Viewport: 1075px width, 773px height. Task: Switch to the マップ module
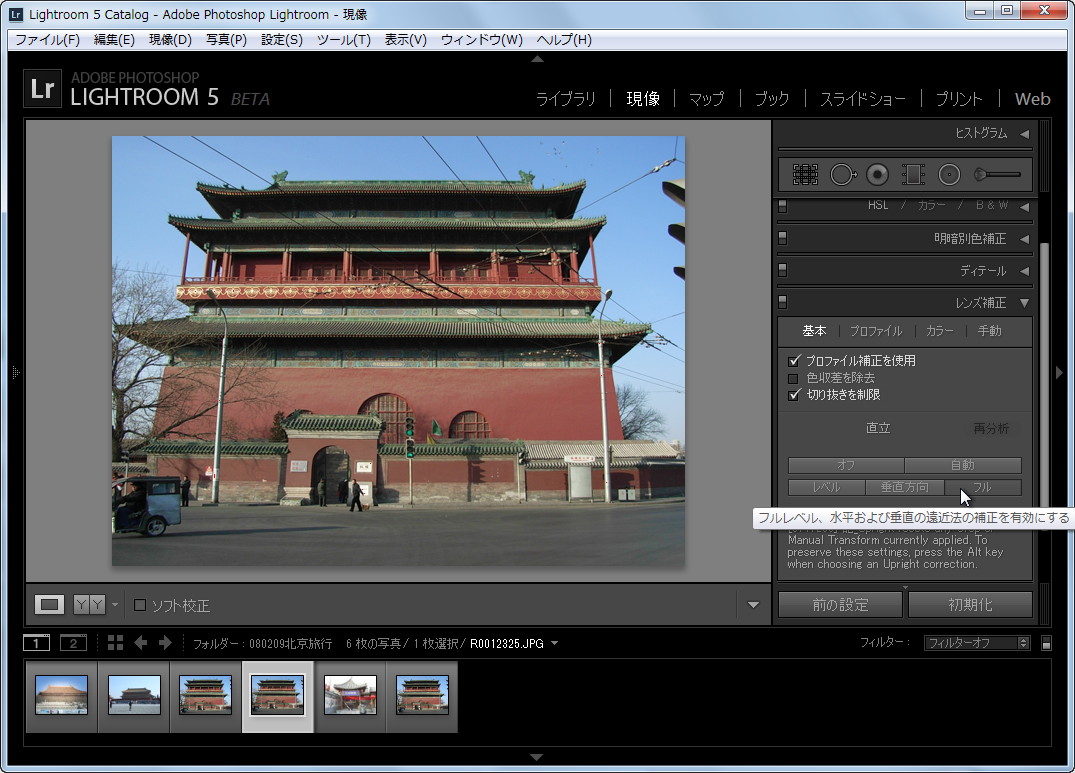click(x=706, y=99)
